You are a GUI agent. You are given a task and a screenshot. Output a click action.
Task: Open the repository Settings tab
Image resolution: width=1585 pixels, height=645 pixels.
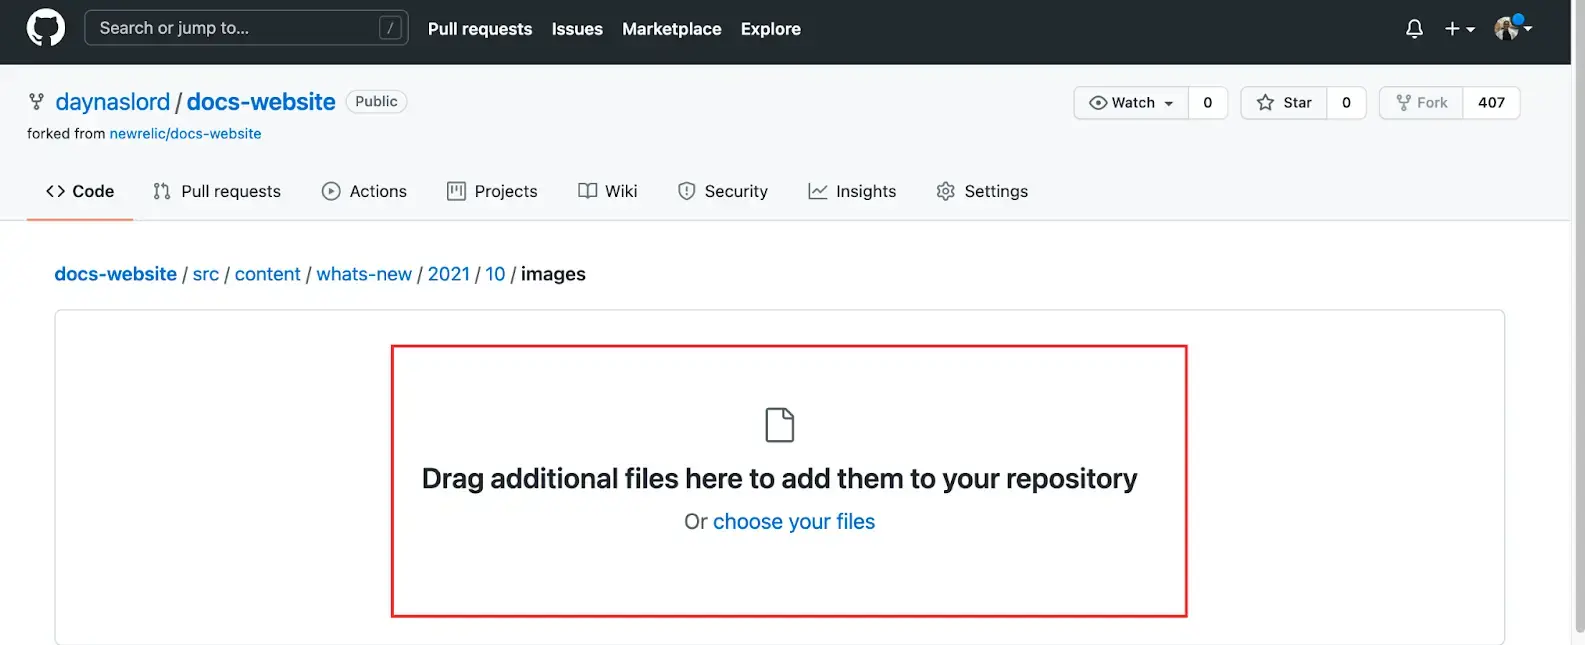click(982, 191)
